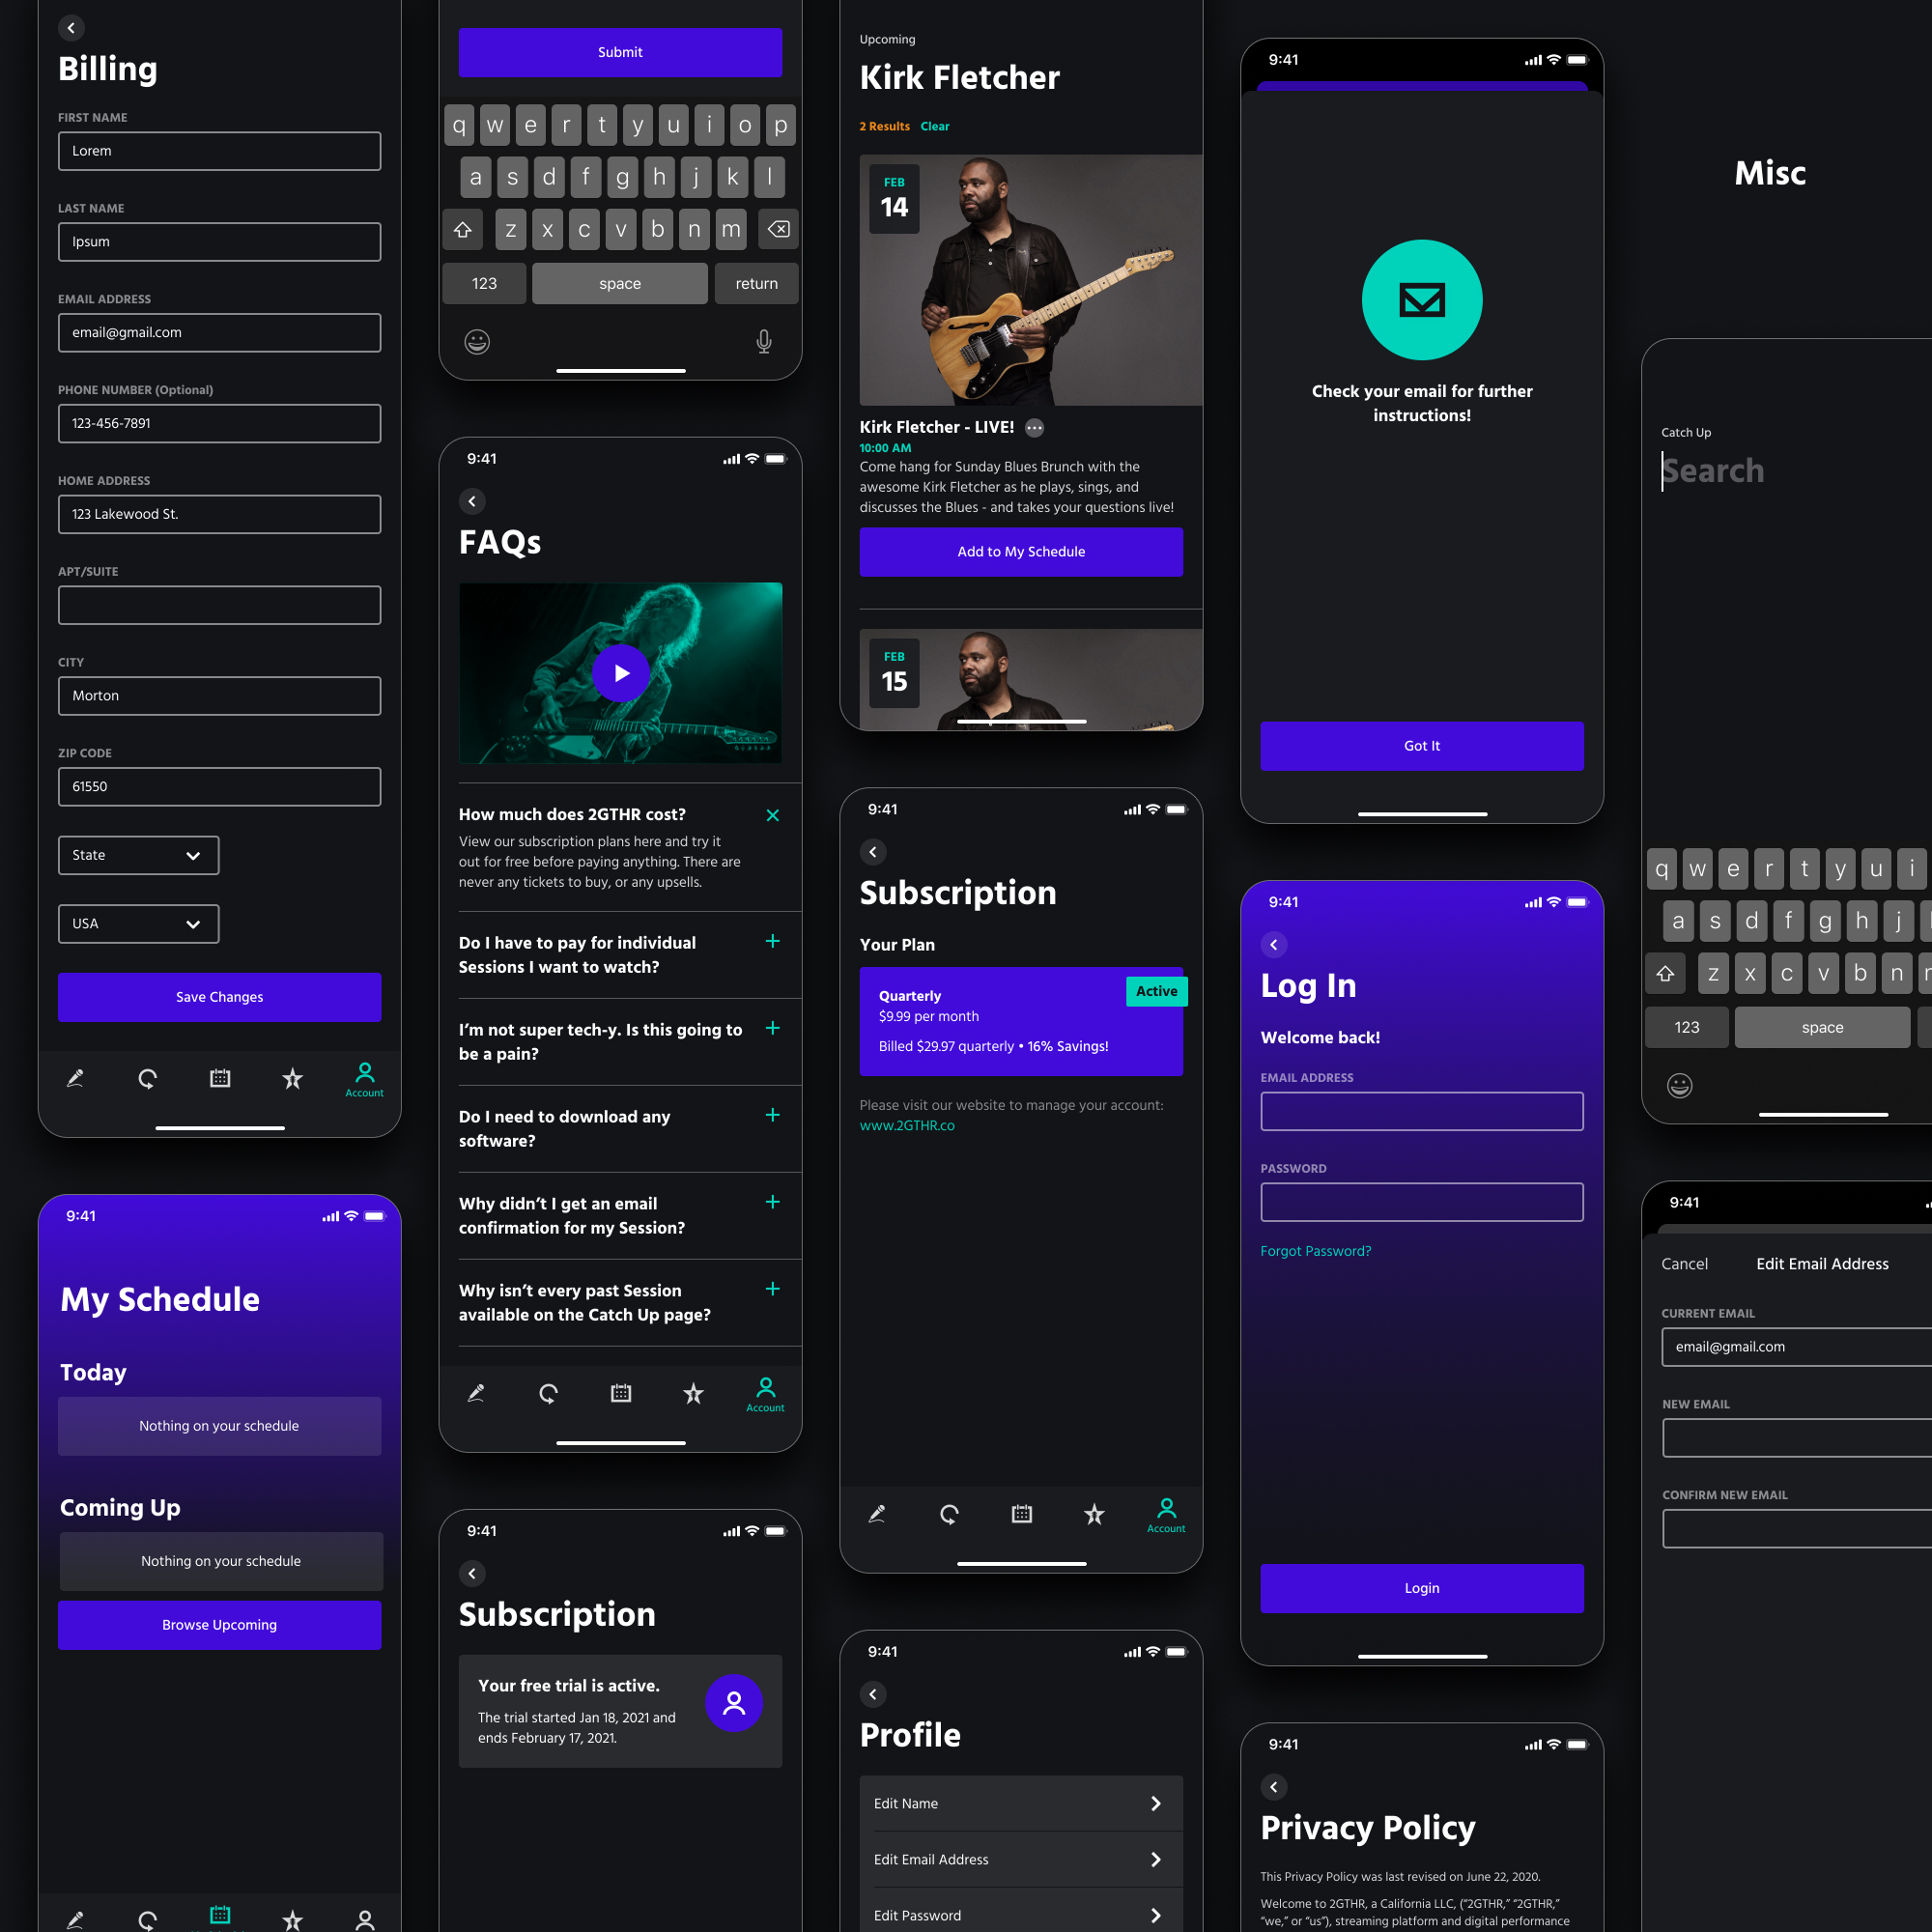
Task: Play the FAQs intro video
Action: pyautogui.click(x=620, y=673)
